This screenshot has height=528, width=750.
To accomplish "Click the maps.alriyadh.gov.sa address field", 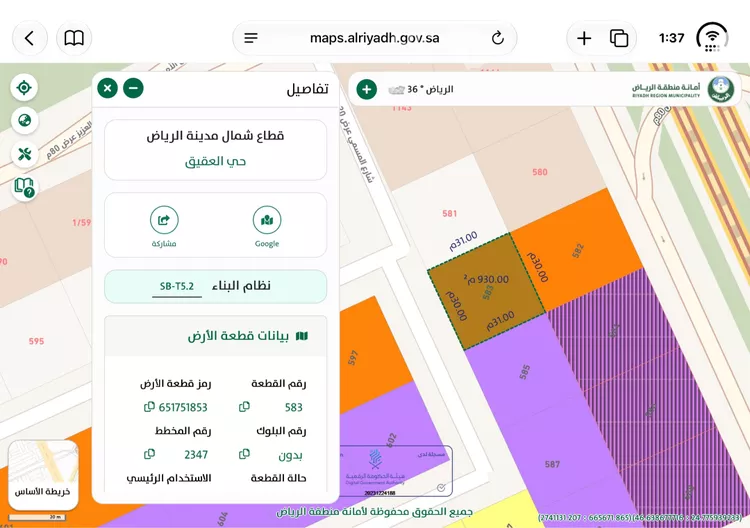I will pos(375,38).
